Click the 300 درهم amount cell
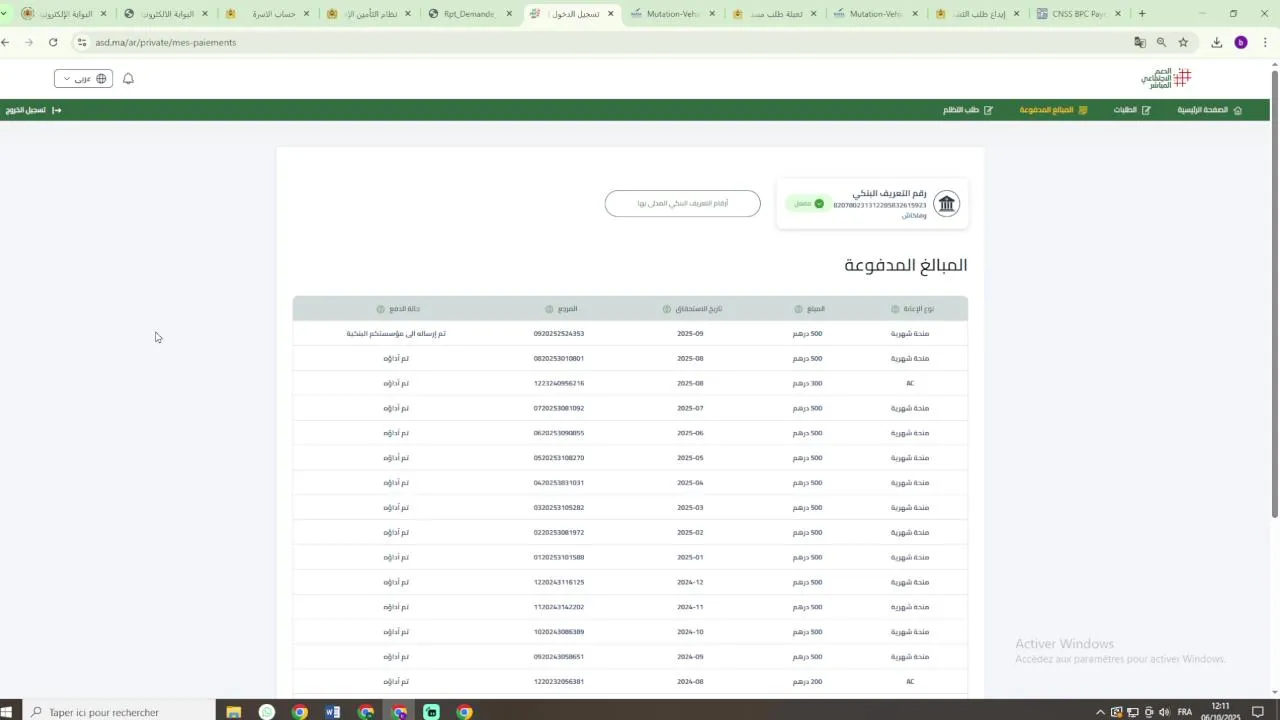Image resolution: width=1280 pixels, height=720 pixels. (x=810, y=384)
